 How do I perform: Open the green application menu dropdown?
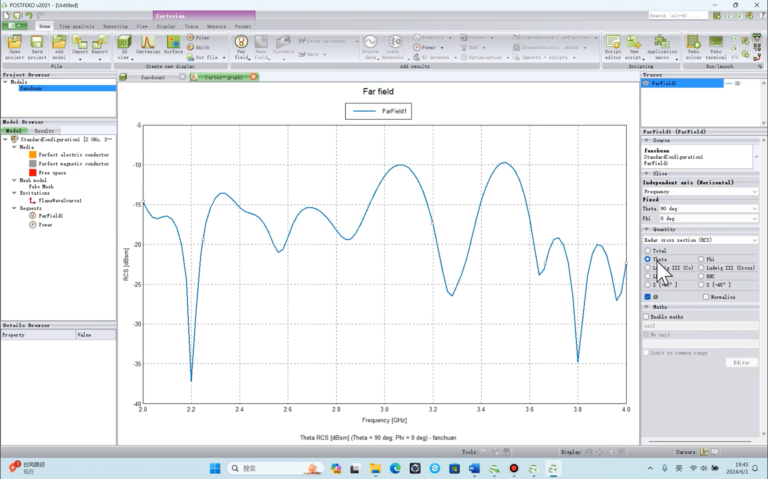point(14,25)
